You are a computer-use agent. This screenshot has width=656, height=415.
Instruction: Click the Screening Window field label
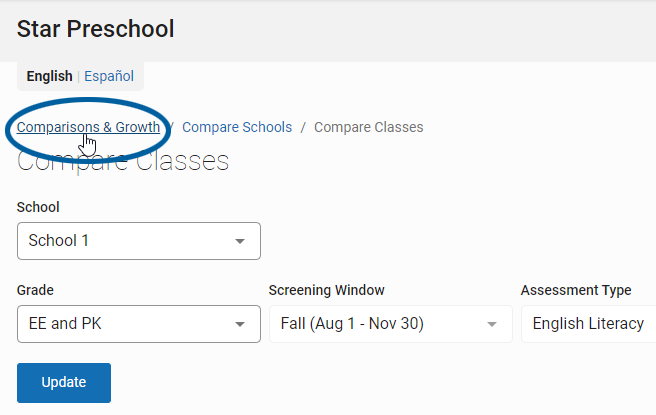coord(326,290)
